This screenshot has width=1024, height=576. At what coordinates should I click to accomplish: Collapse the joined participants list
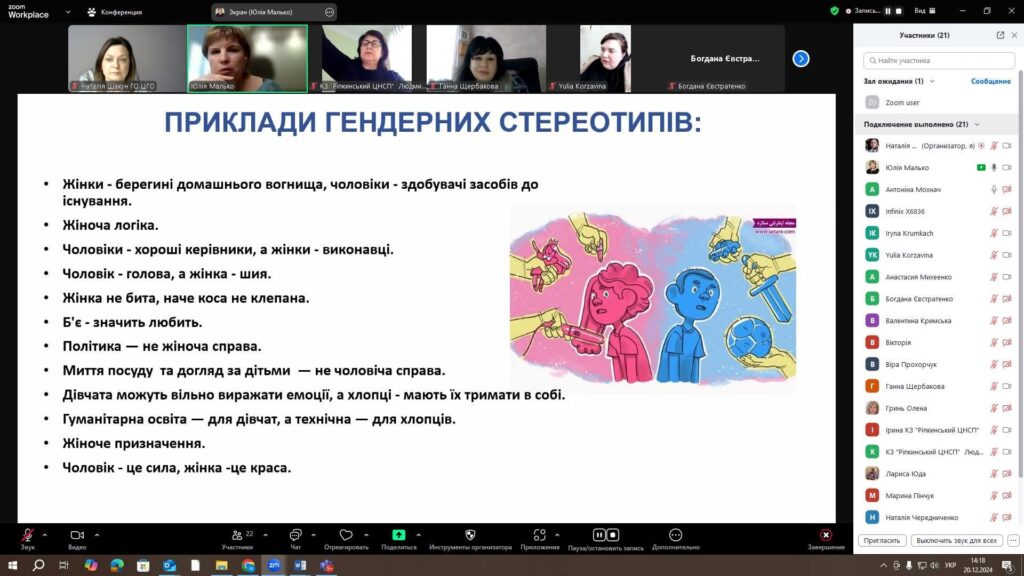pos(977,125)
